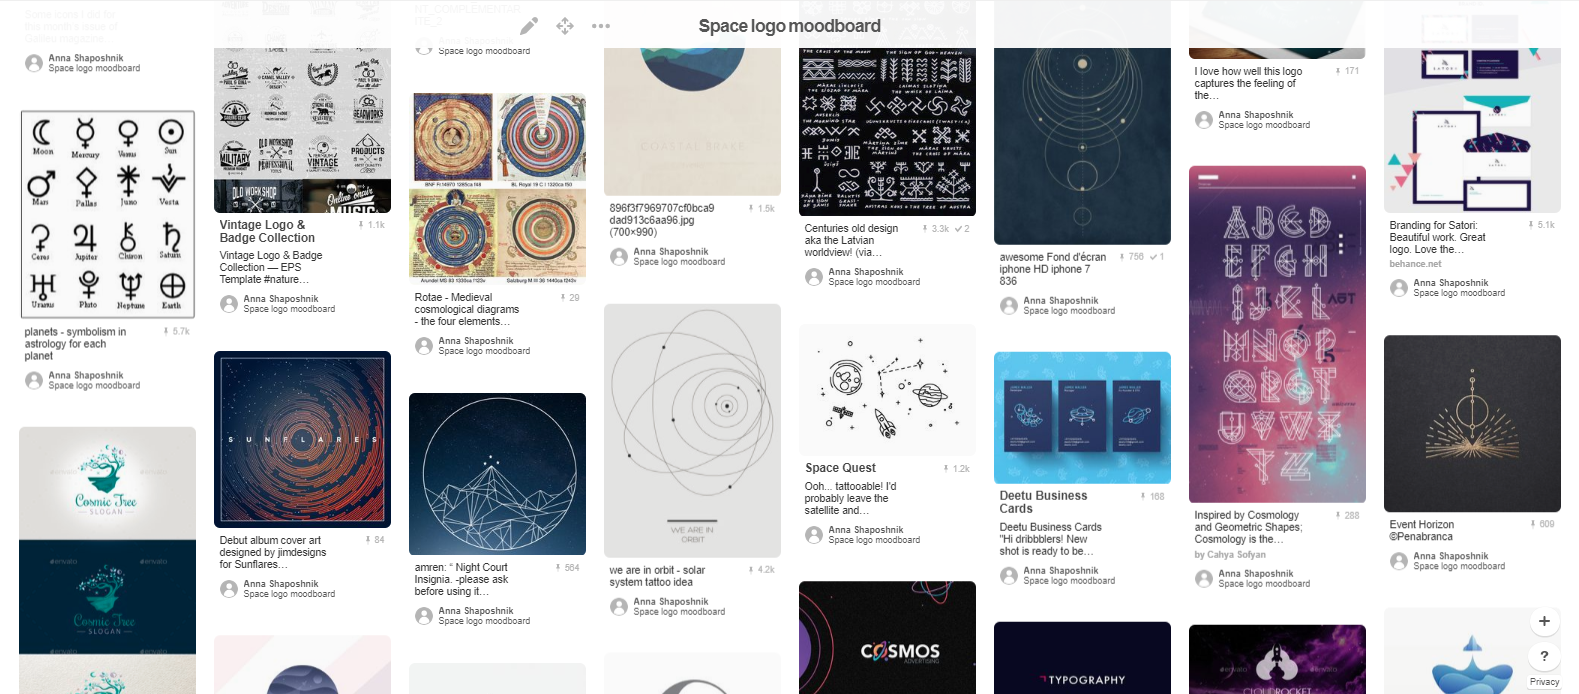The width and height of the screenshot is (1579, 694).
Task: Click the Deetu Business Cards title
Action: click(1043, 502)
